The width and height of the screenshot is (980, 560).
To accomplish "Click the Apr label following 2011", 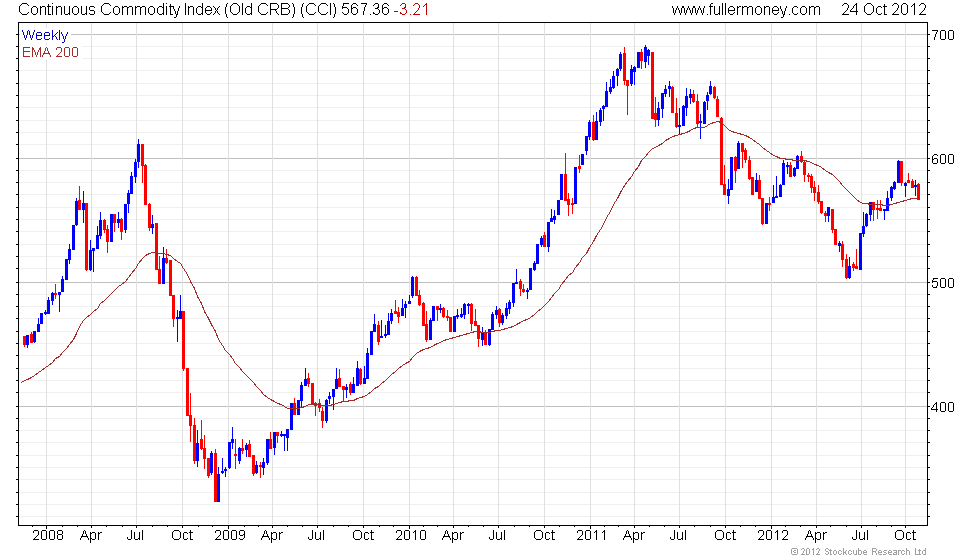I will (x=634, y=536).
